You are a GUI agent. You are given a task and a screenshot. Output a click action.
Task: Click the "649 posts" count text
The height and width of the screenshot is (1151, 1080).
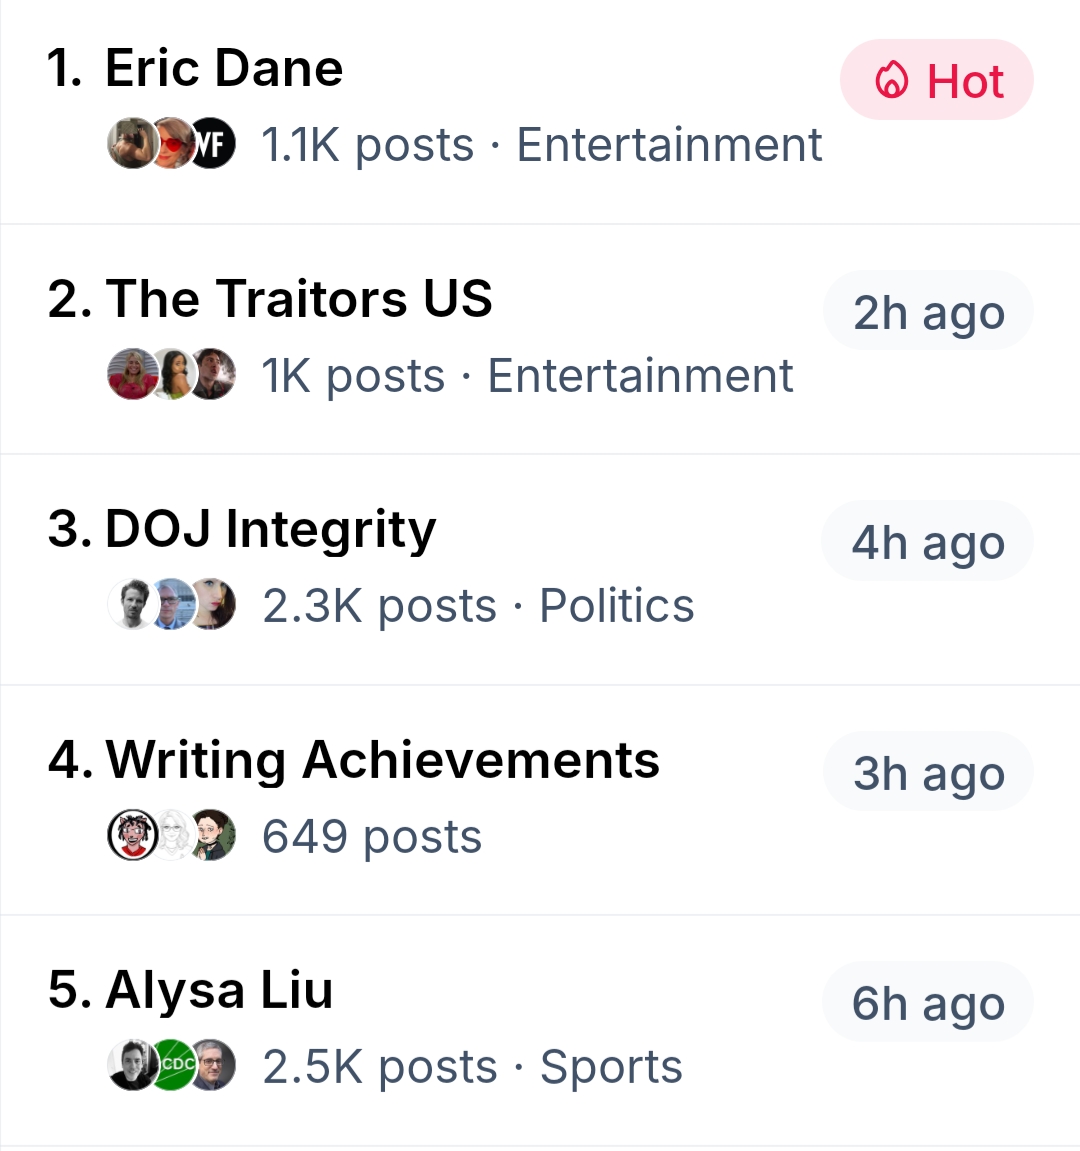(372, 837)
